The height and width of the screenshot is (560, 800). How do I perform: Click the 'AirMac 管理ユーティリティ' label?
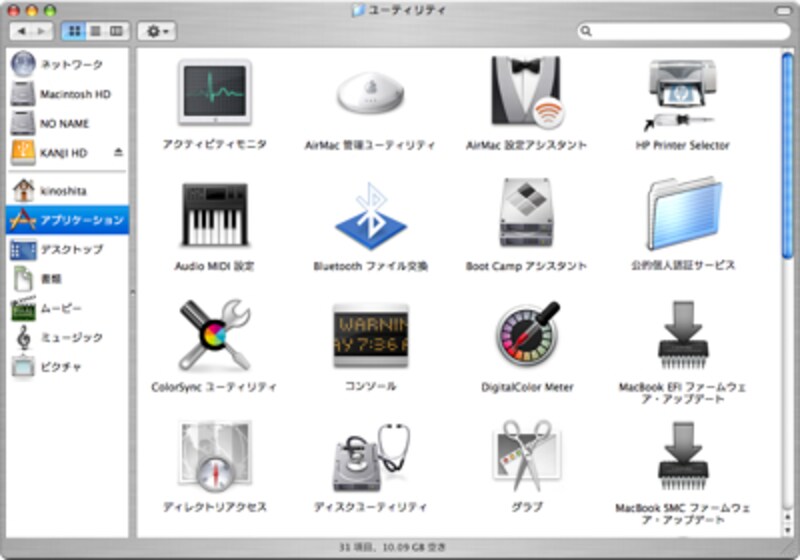click(370, 145)
